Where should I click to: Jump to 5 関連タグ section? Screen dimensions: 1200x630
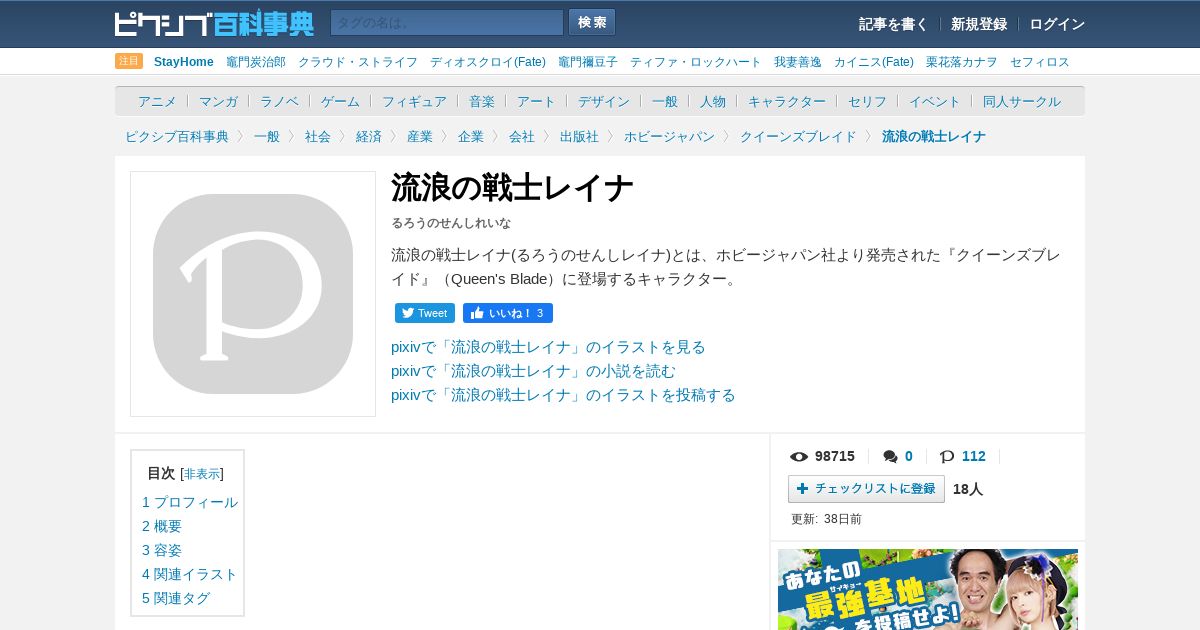coord(176,598)
